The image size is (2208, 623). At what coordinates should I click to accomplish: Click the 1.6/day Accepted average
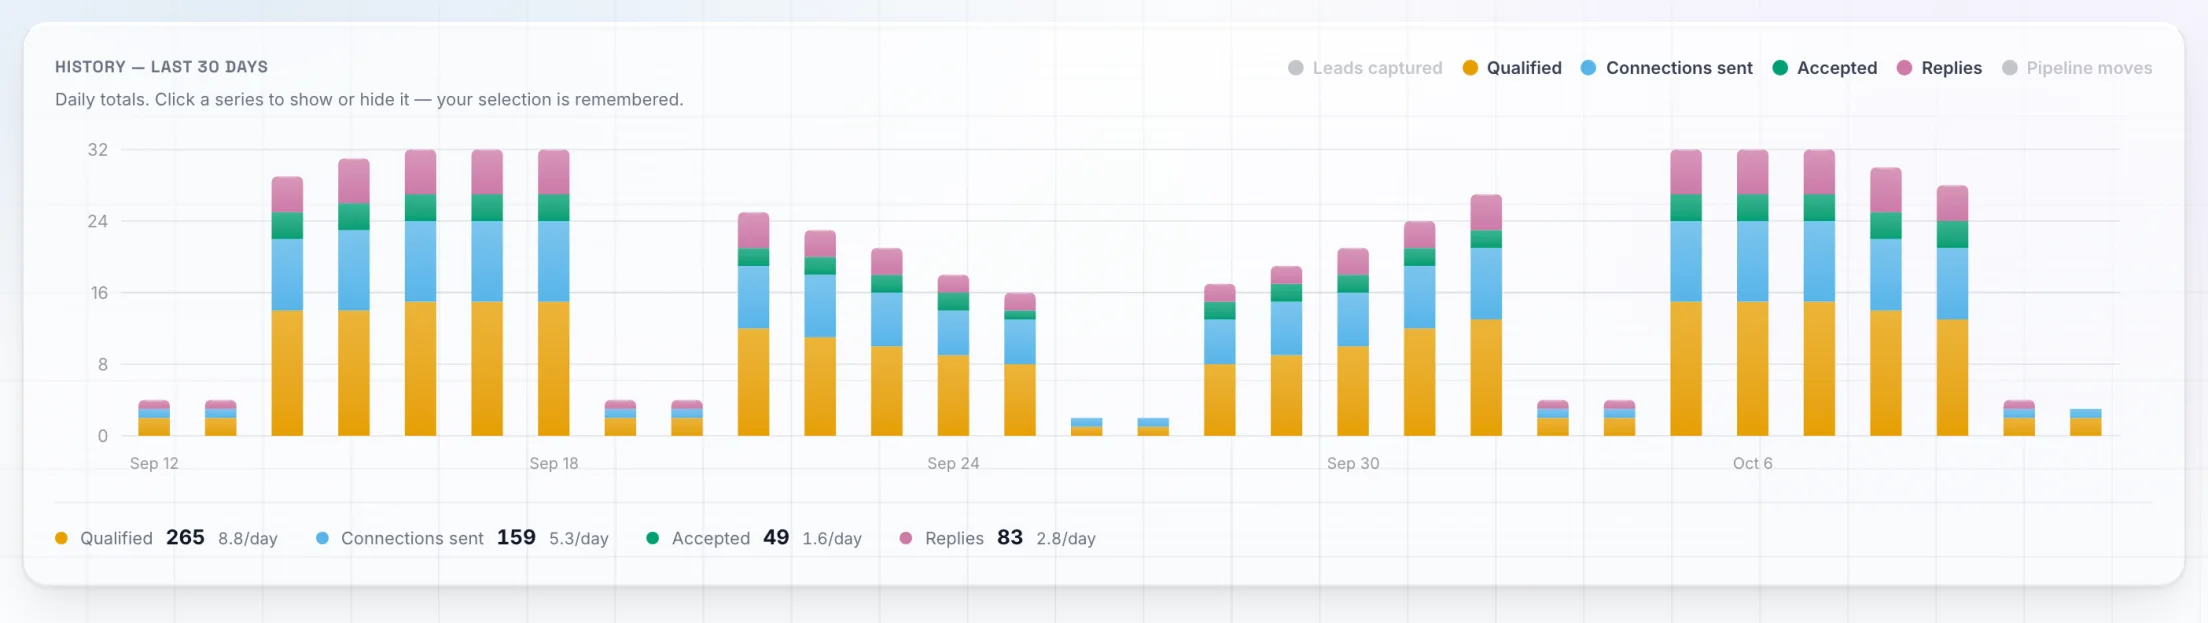click(832, 538)
